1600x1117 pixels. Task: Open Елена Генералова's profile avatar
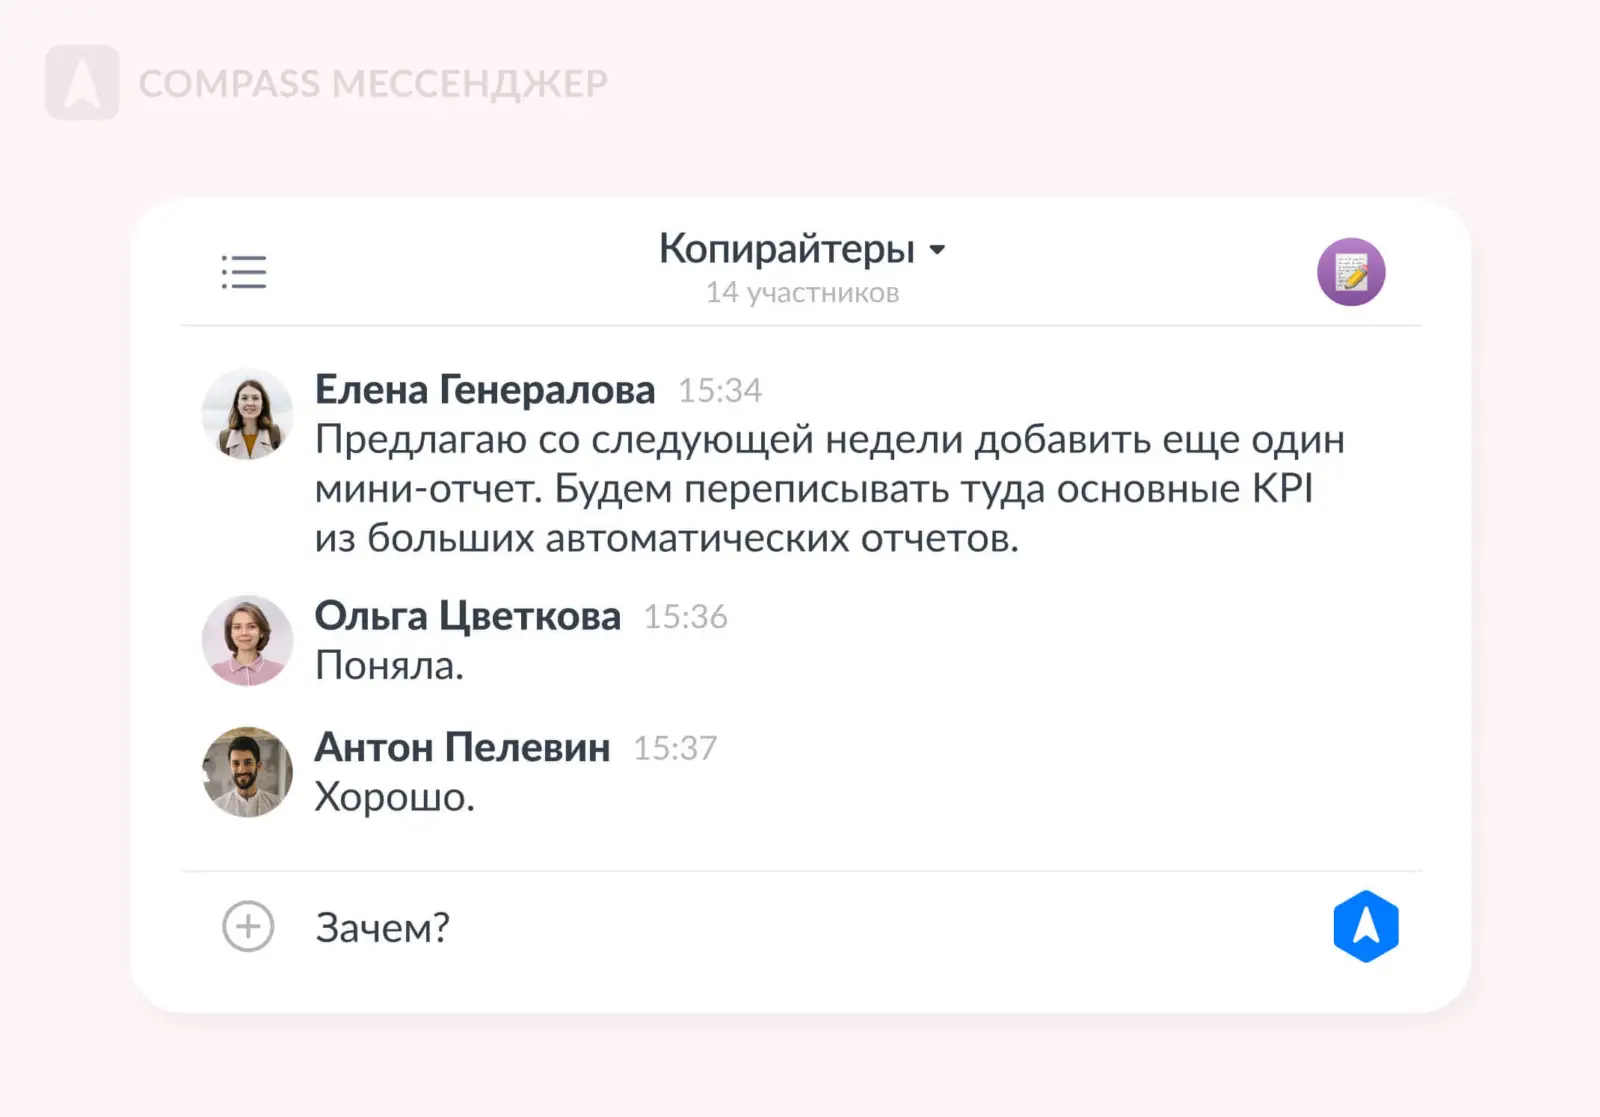(x=247, y=414)
